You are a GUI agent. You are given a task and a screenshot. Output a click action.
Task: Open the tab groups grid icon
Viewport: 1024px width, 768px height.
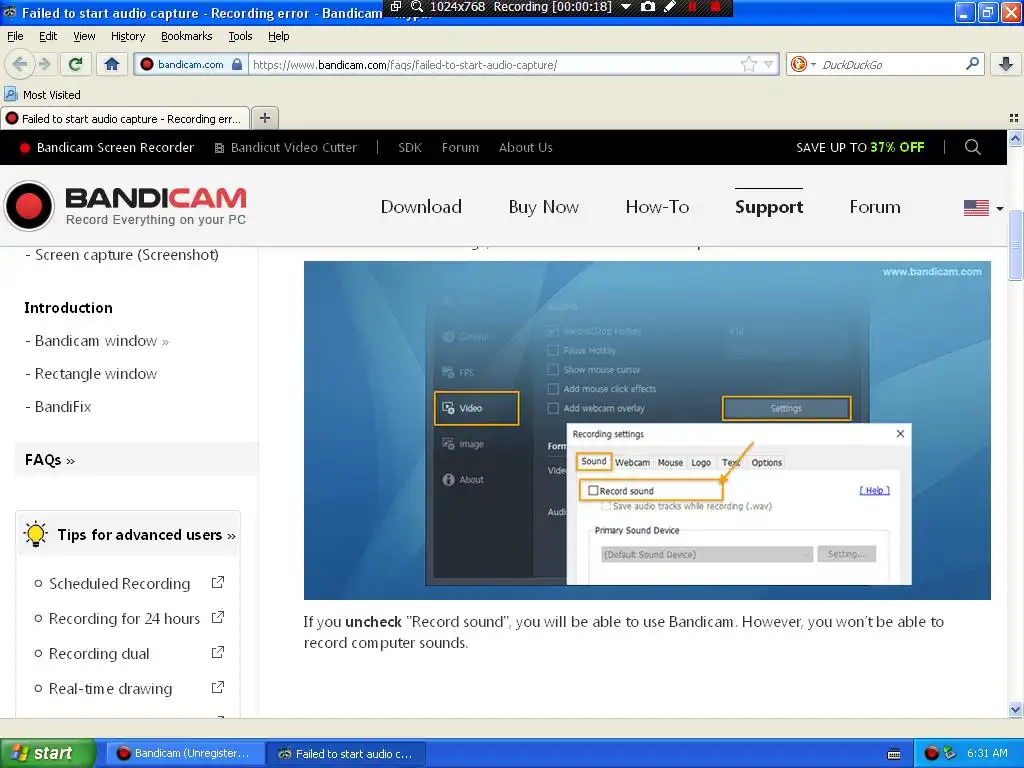tap(1014, 118)
